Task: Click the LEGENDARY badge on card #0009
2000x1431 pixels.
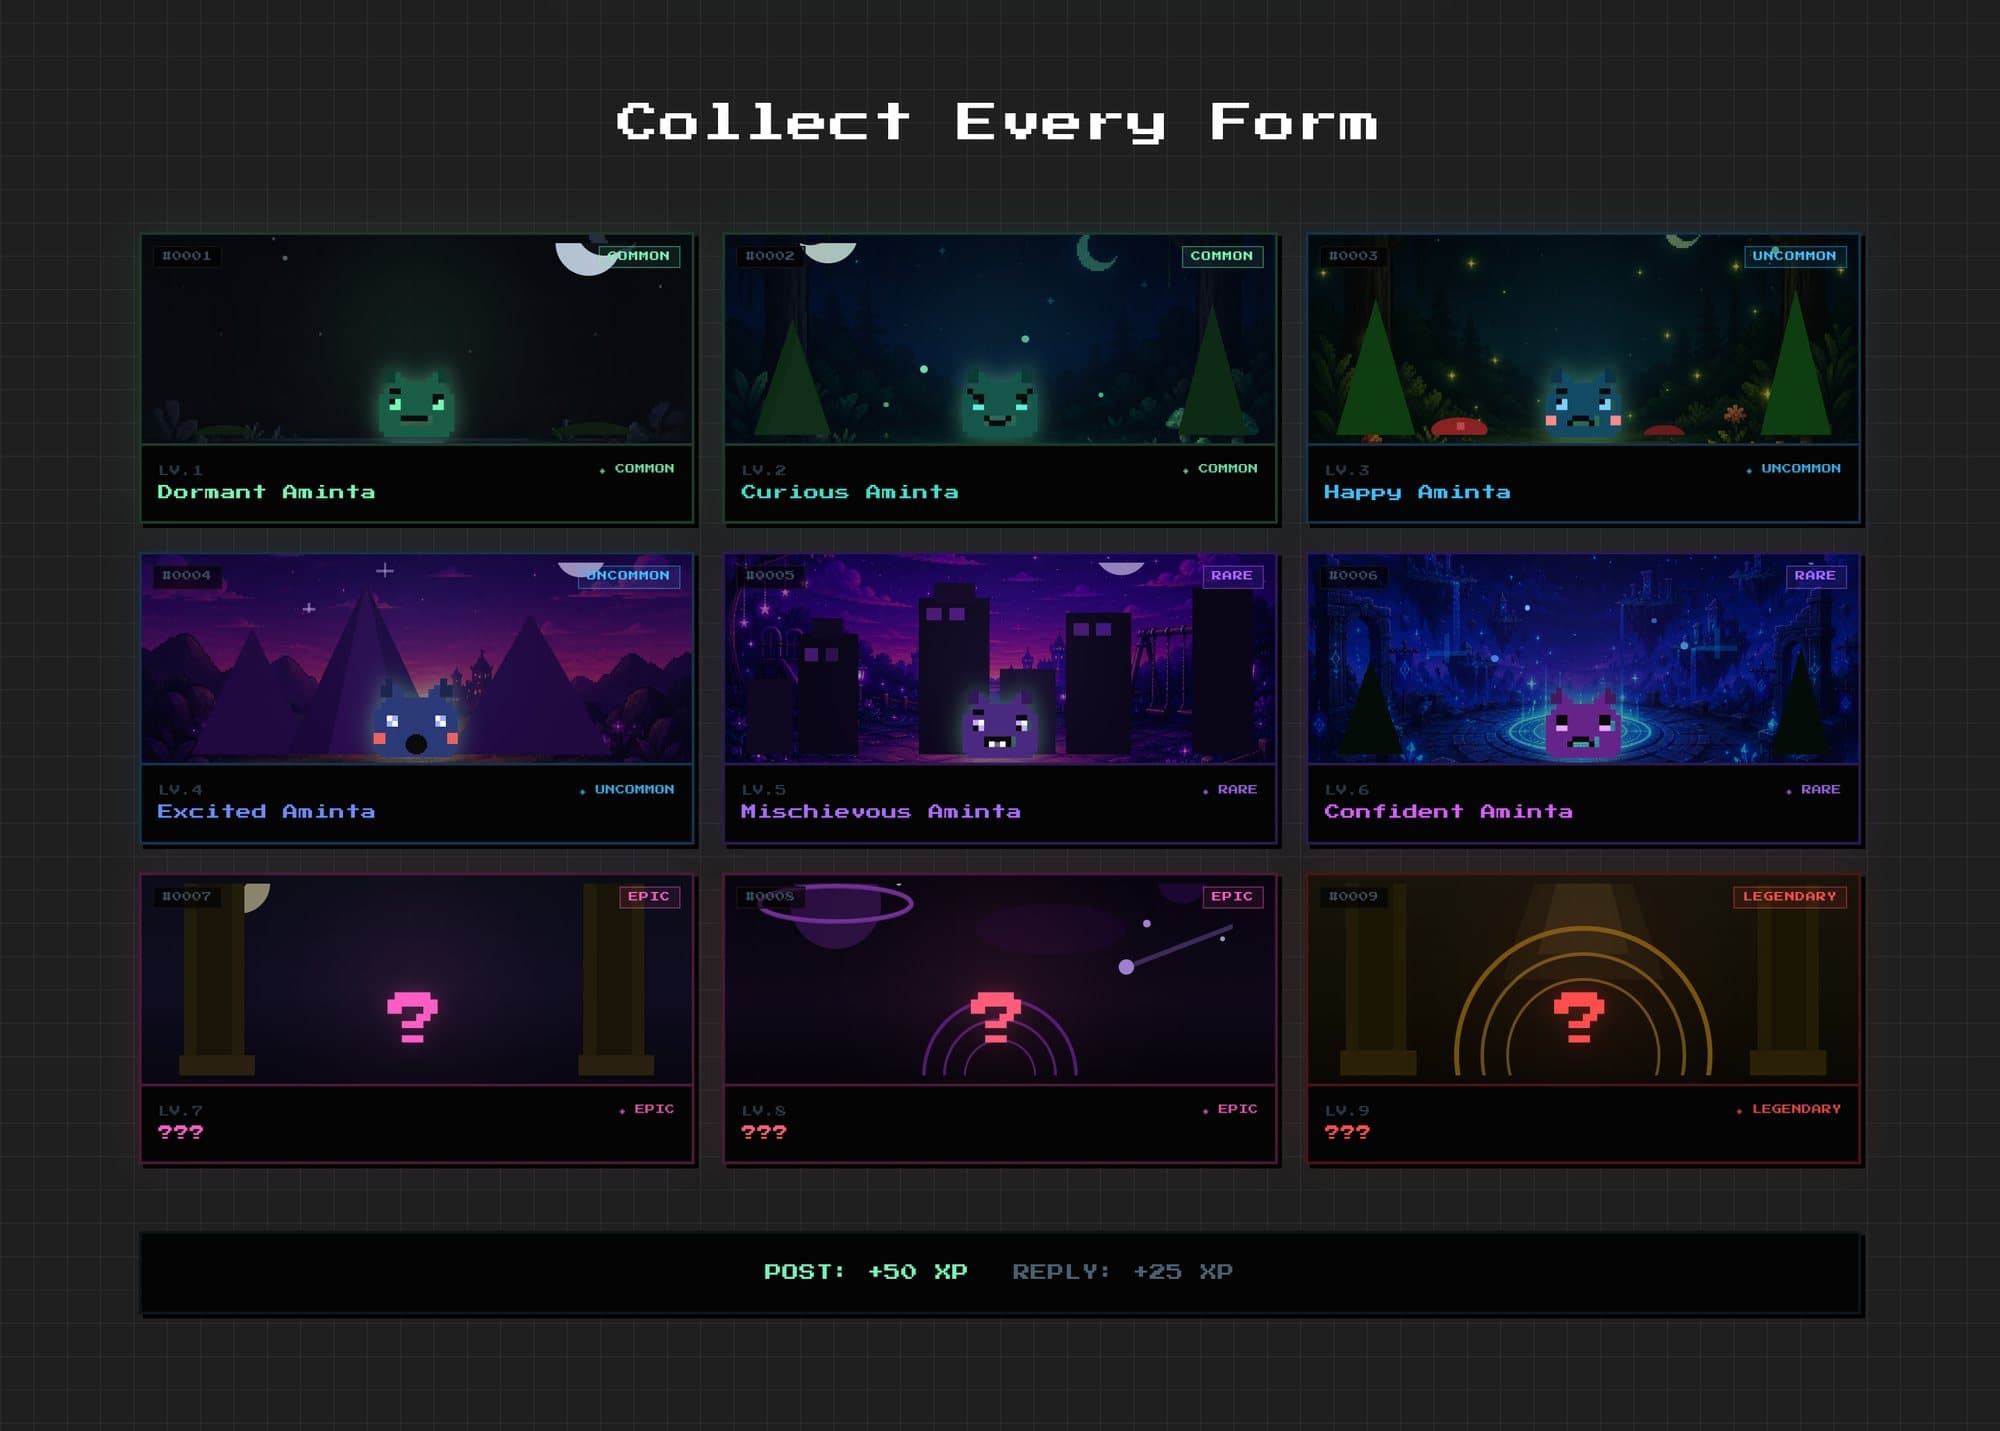Action: pos(1790,897)
